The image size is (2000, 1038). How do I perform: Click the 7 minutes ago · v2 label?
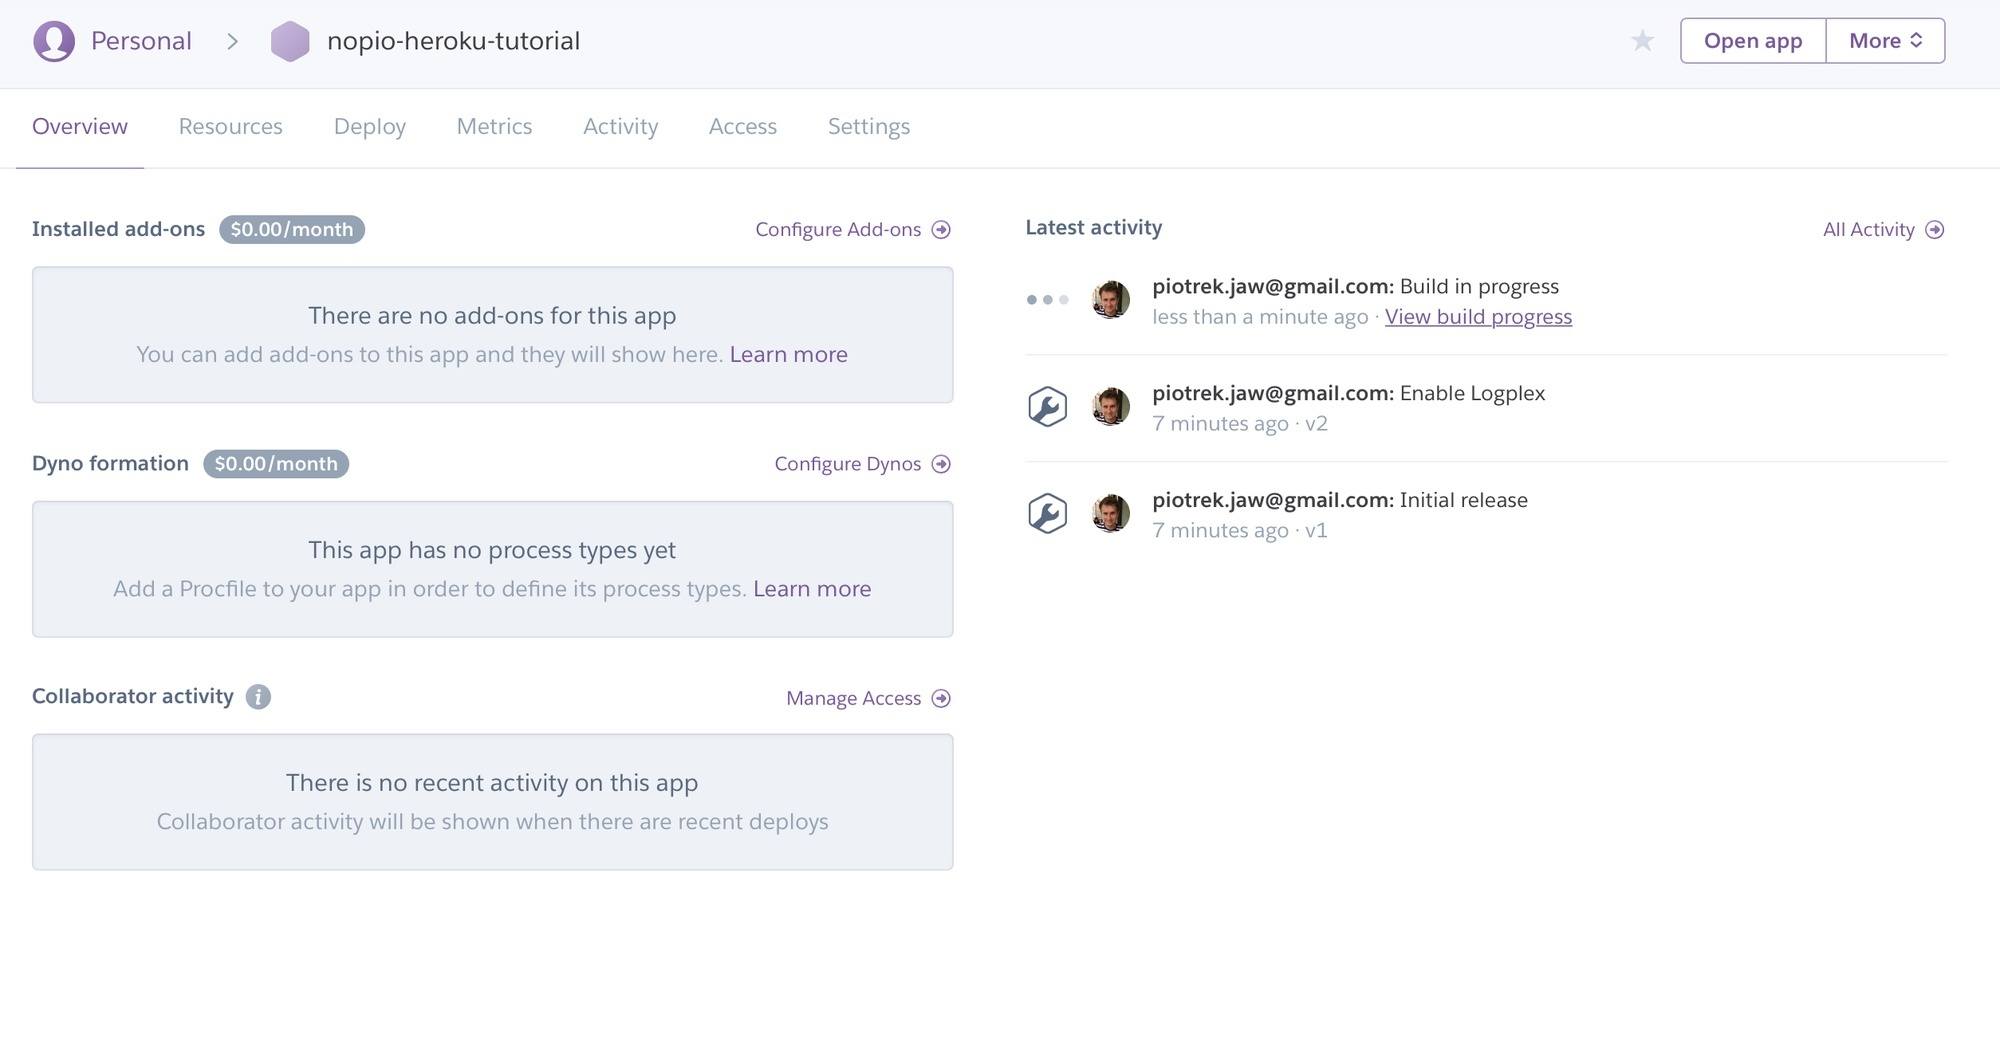(1240, 424)
